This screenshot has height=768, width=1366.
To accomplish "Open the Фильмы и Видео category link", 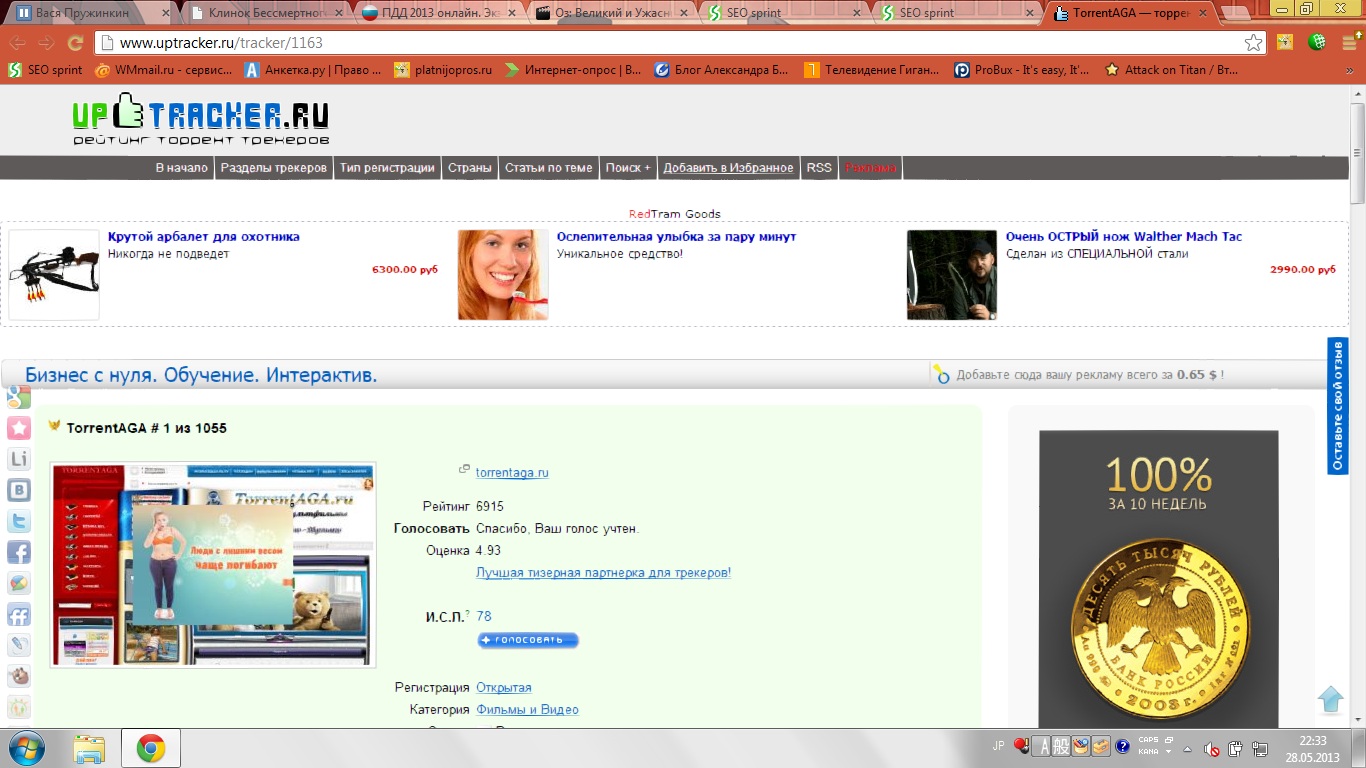I will tap(527, 710).
